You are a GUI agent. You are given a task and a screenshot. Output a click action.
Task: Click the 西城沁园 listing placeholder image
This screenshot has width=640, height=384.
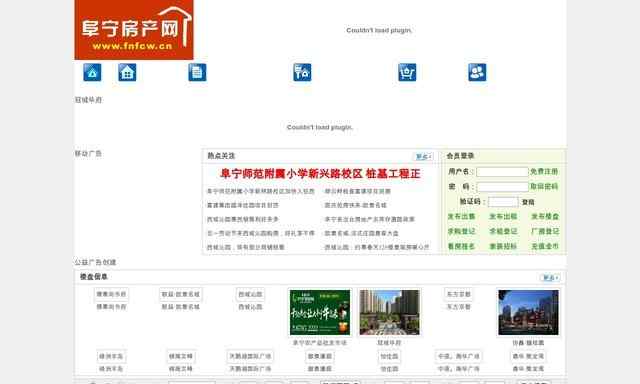[250, 294]
